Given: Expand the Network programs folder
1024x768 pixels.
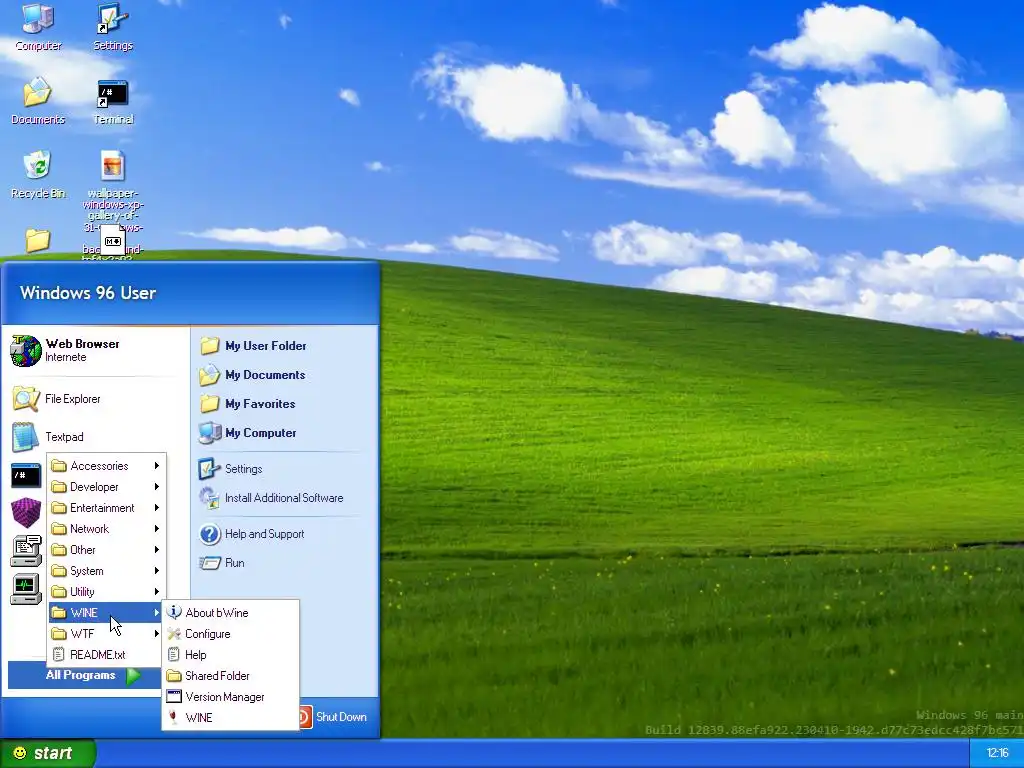Looking at the screenshot, I should (106, 528).
